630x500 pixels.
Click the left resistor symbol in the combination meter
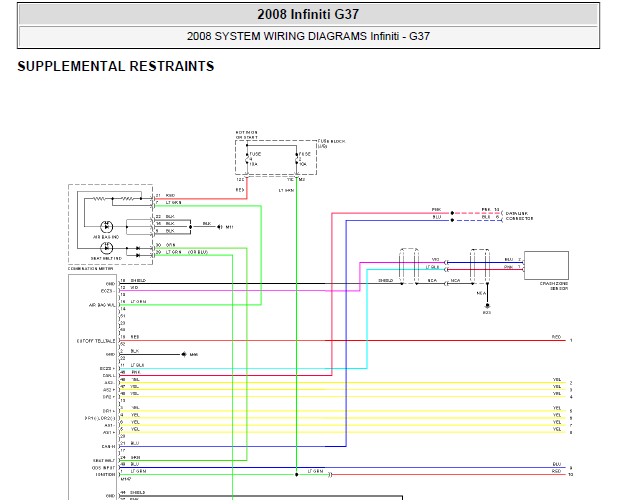pyautogui.click(x=99, y=199)
